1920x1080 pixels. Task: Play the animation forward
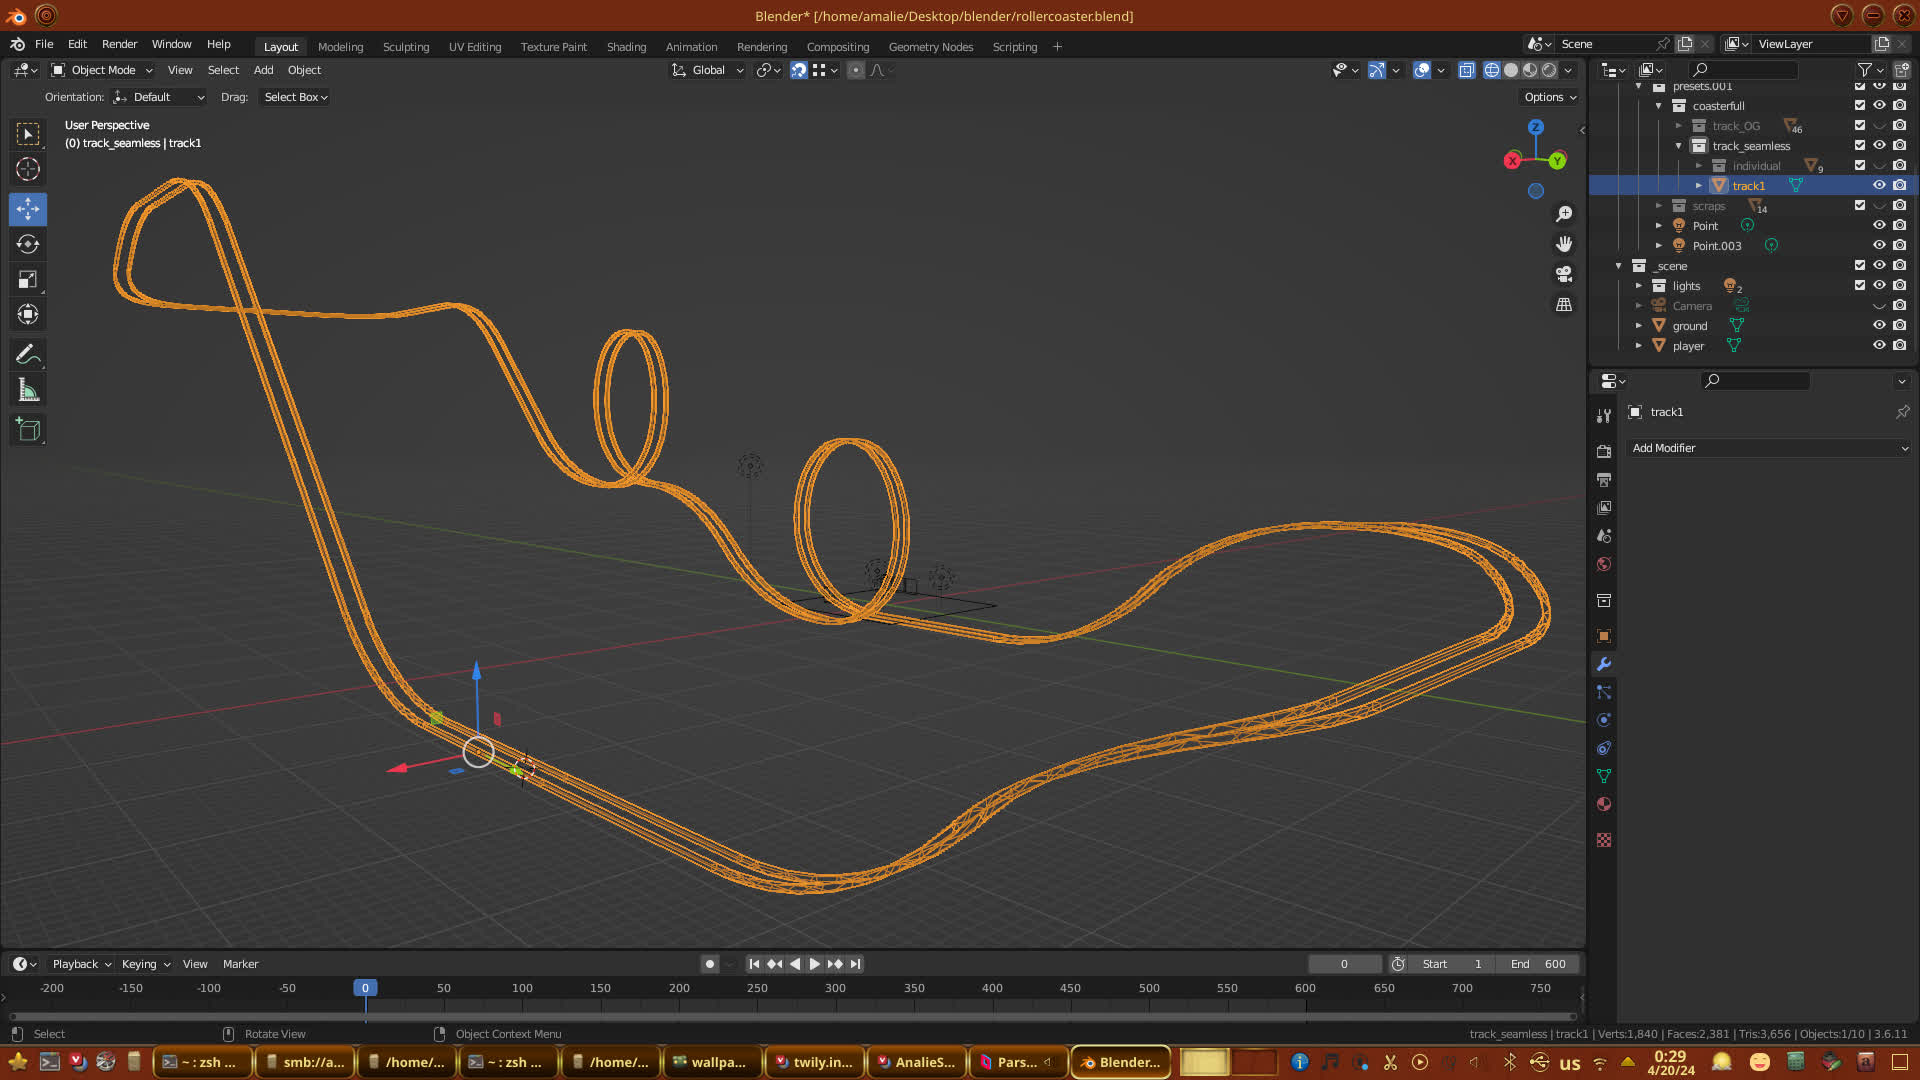(x=814, y=964)
